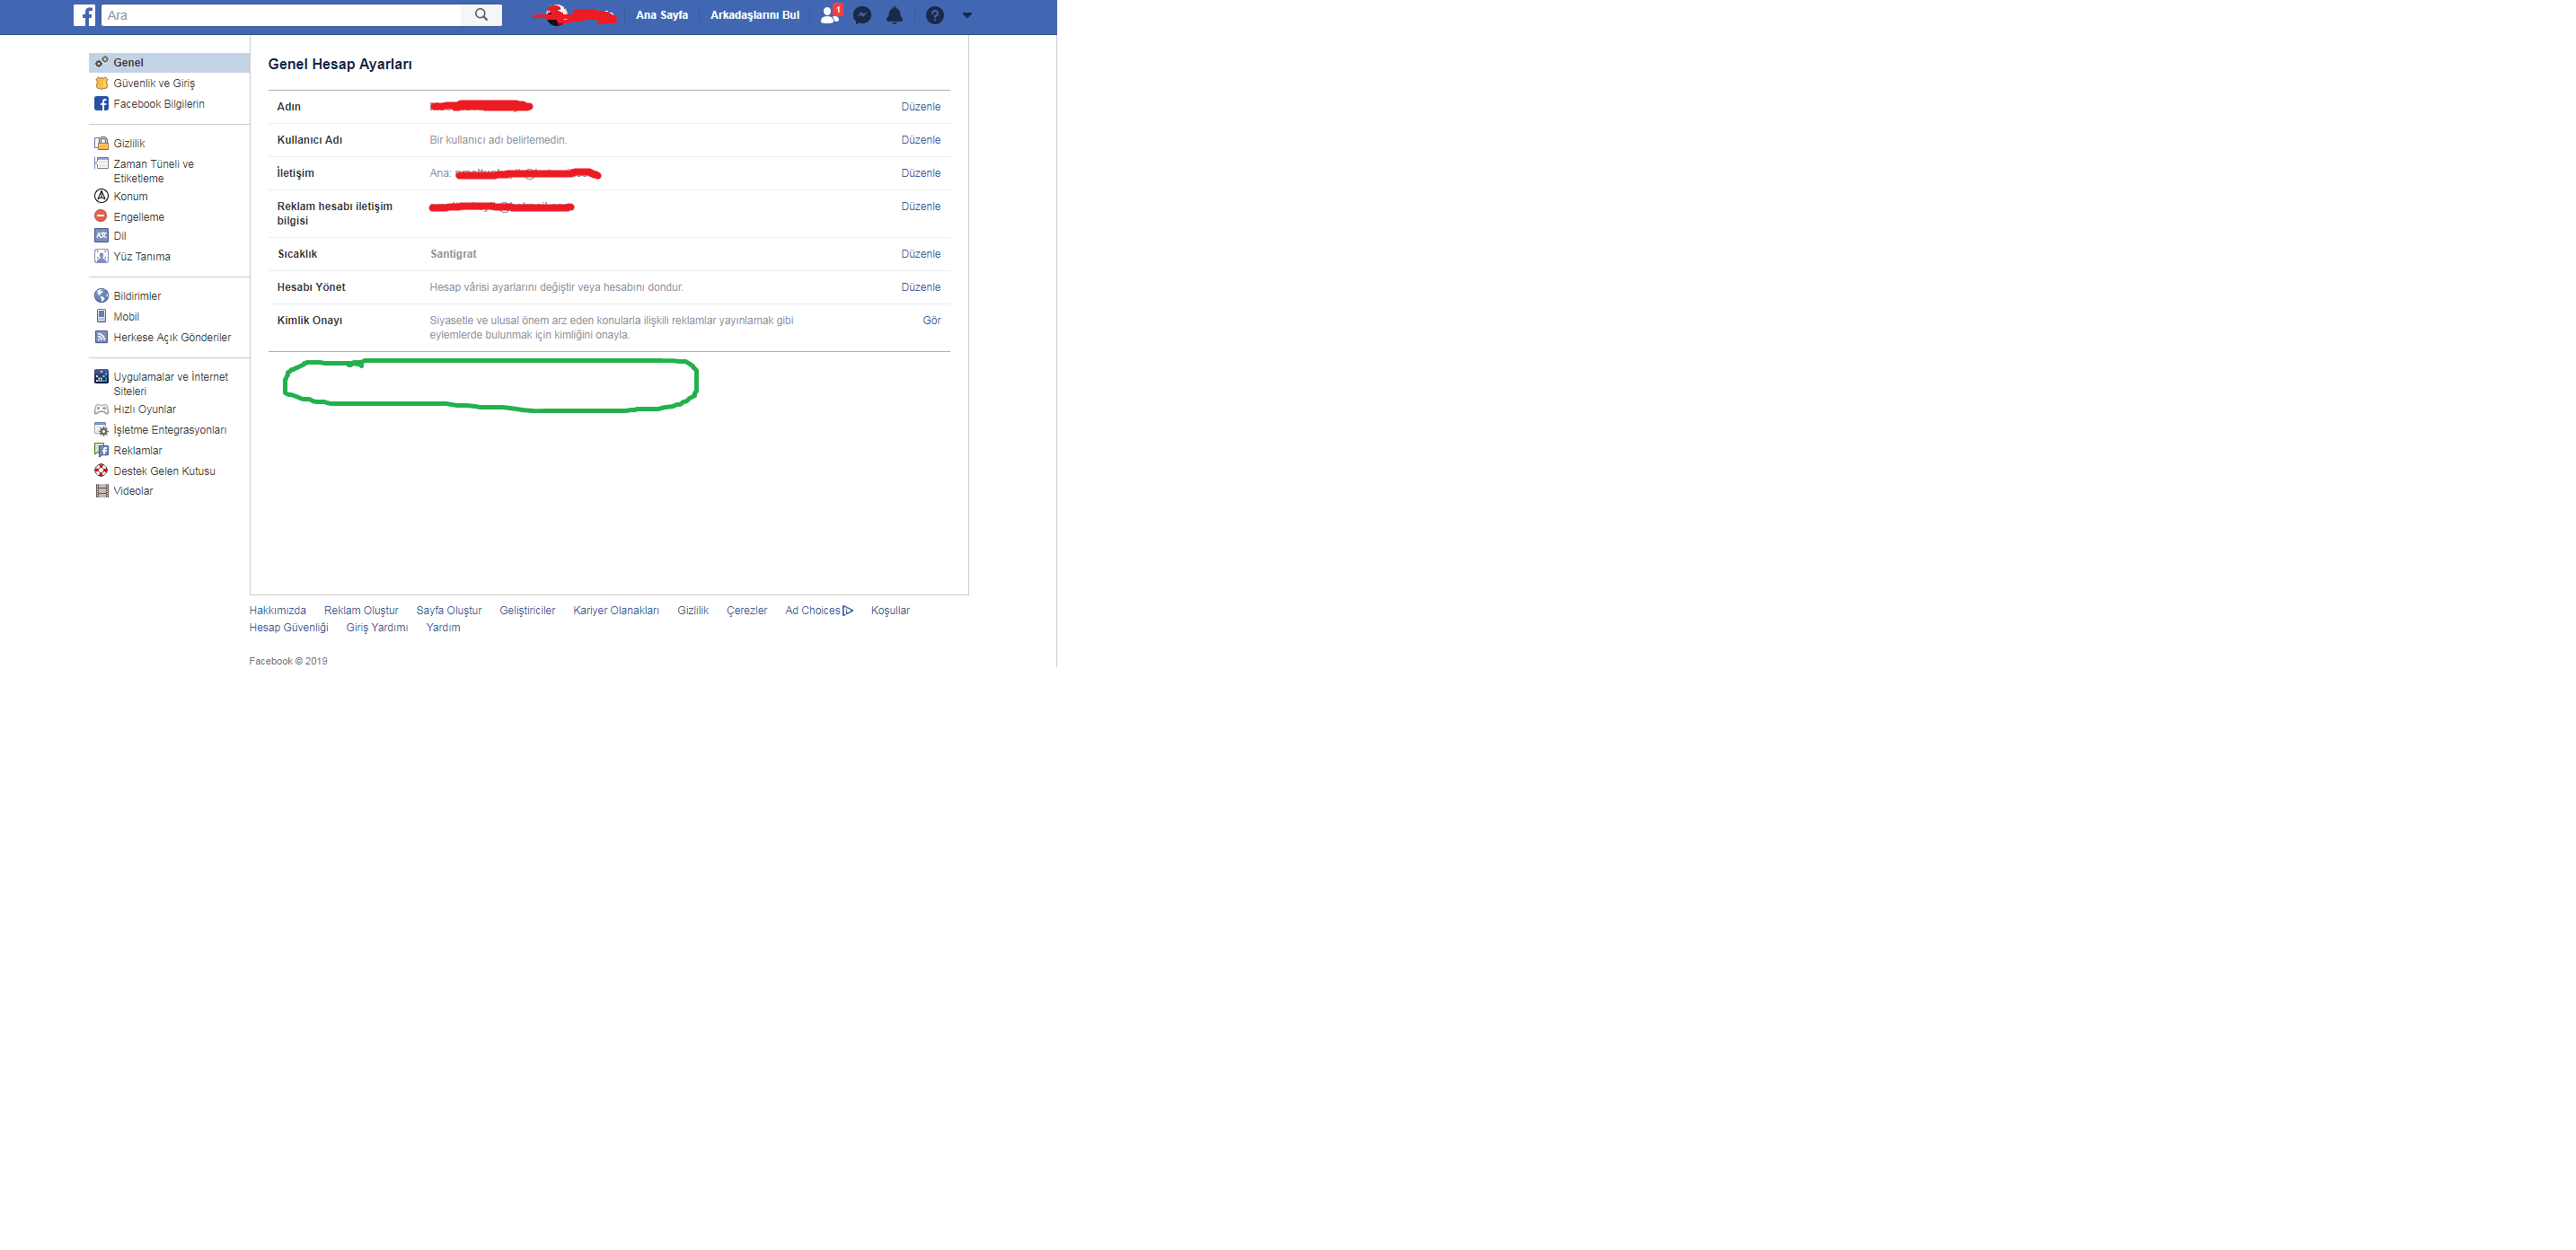
Task: Open Ad Choices footer link
Action: [819, 610]
